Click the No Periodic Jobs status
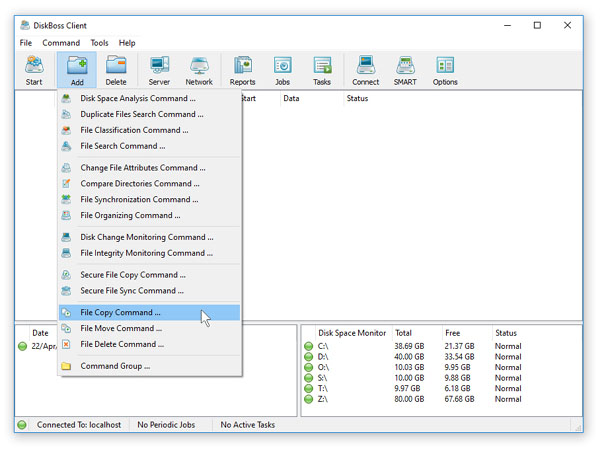This screenshot has width=600, height=450. [166, 425]
